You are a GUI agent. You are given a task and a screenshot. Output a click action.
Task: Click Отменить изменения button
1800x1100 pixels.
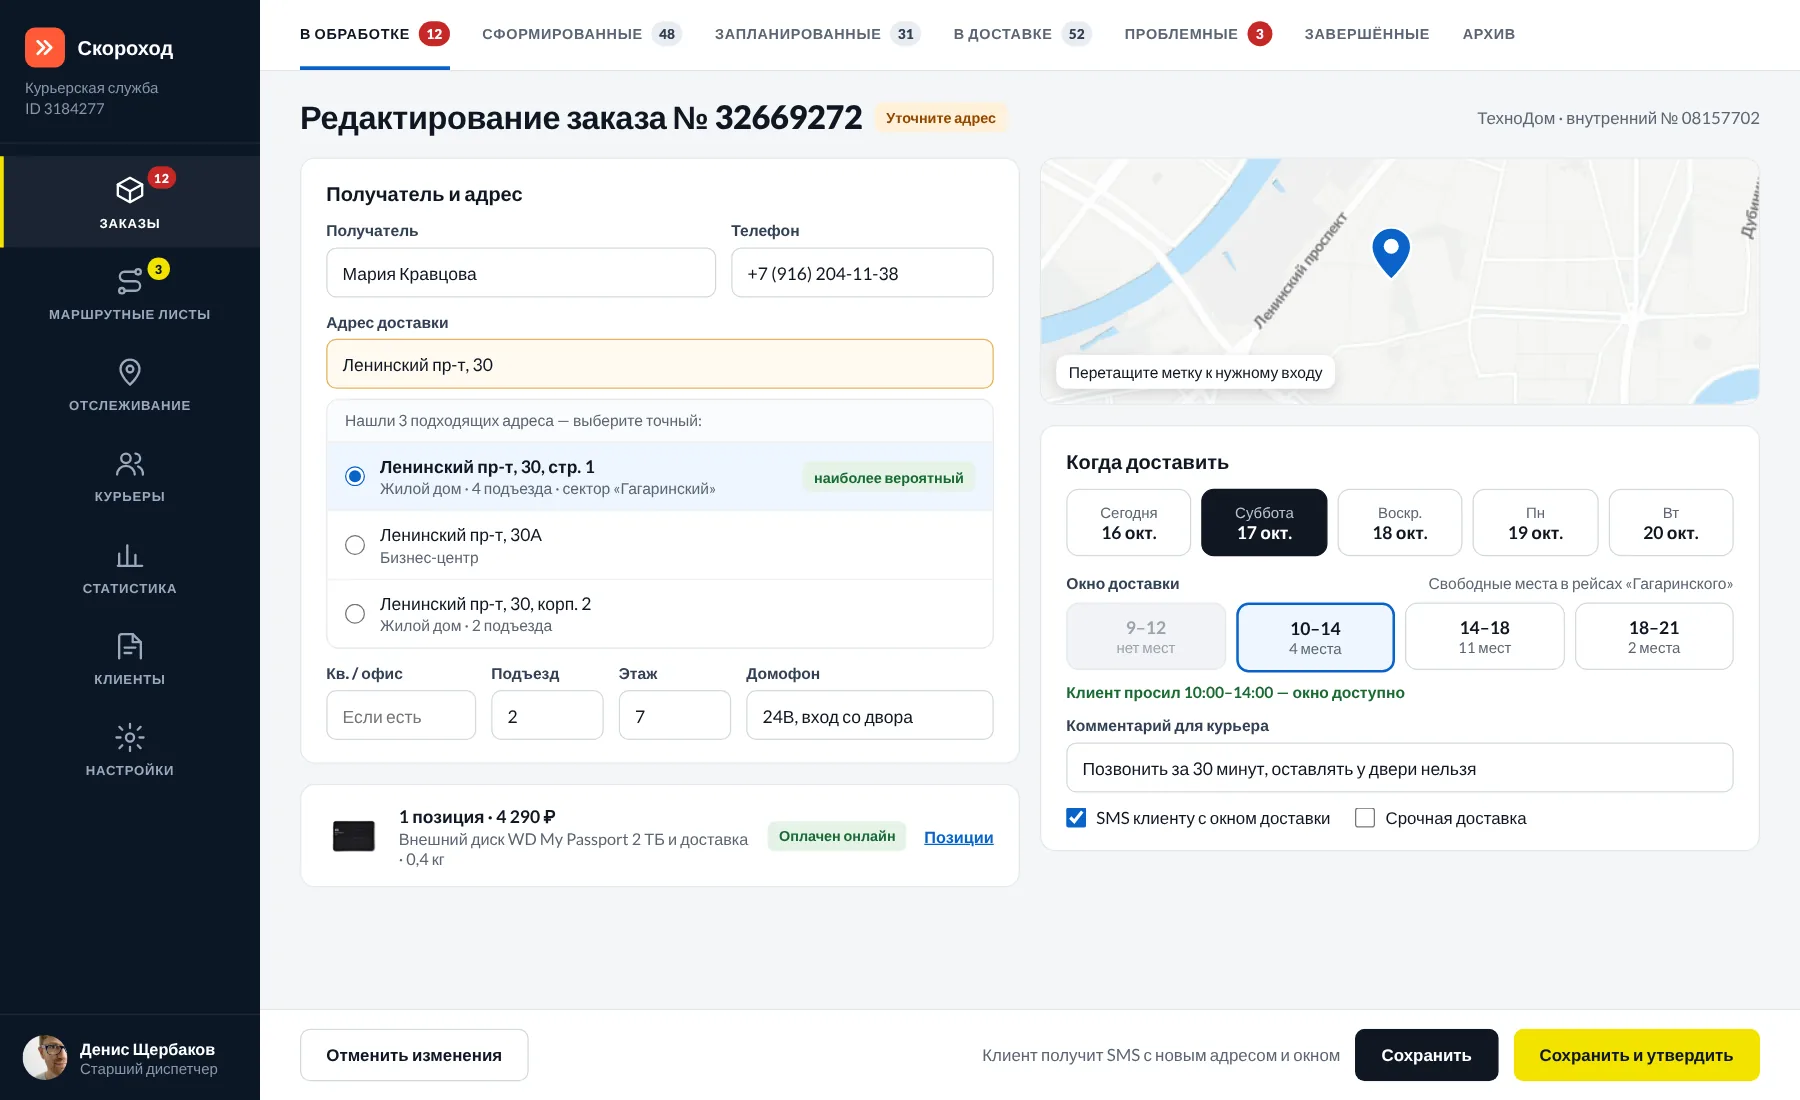[414, 1055]
